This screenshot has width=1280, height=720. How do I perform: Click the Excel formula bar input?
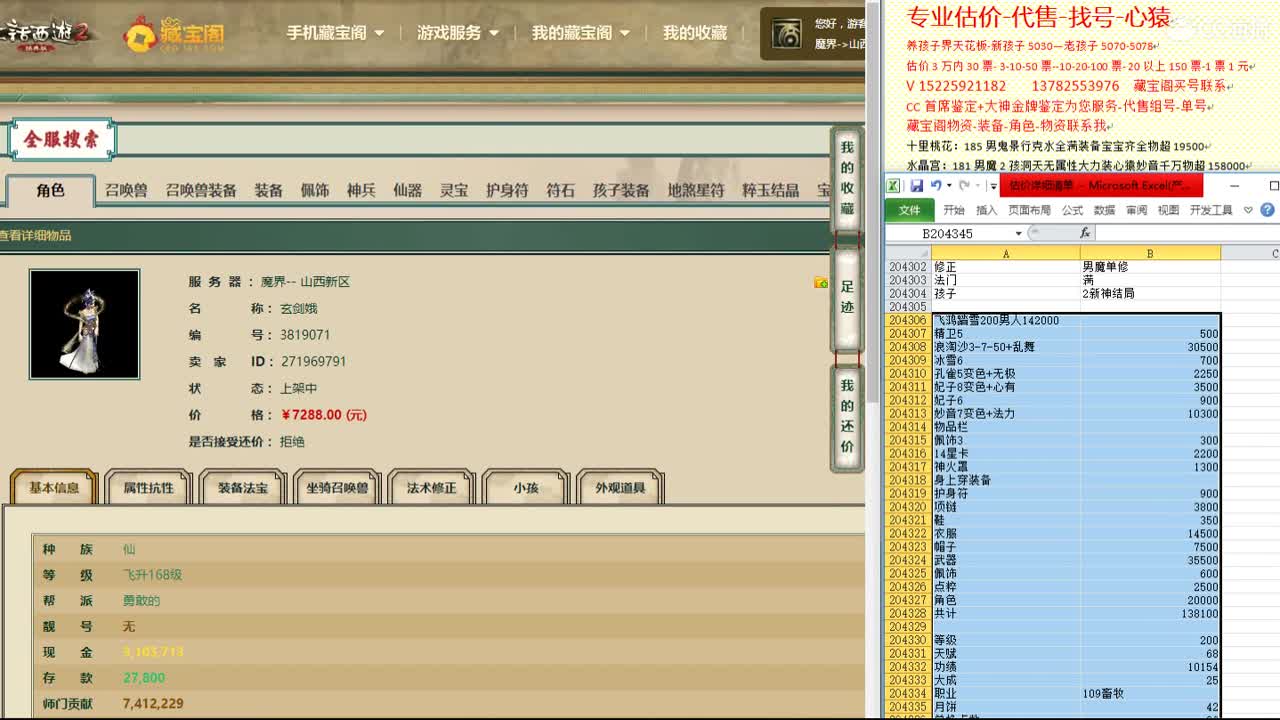pyautogui.click(x=1187, y=233)
